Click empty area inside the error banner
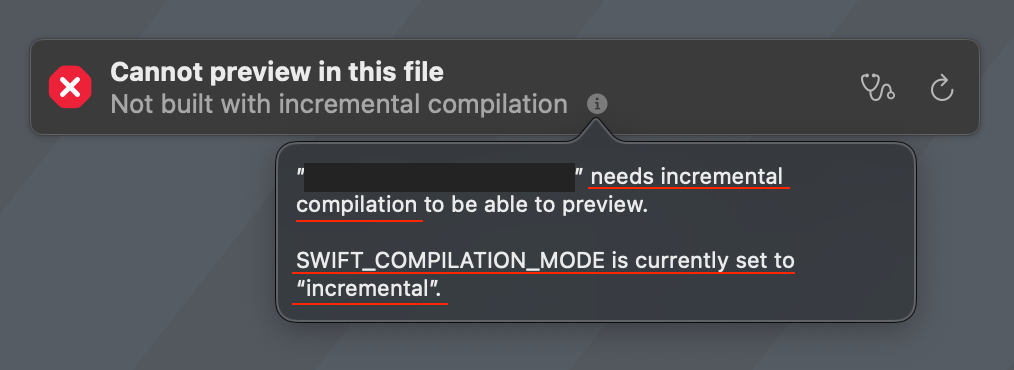1014x370 pixels. point(711,87)
